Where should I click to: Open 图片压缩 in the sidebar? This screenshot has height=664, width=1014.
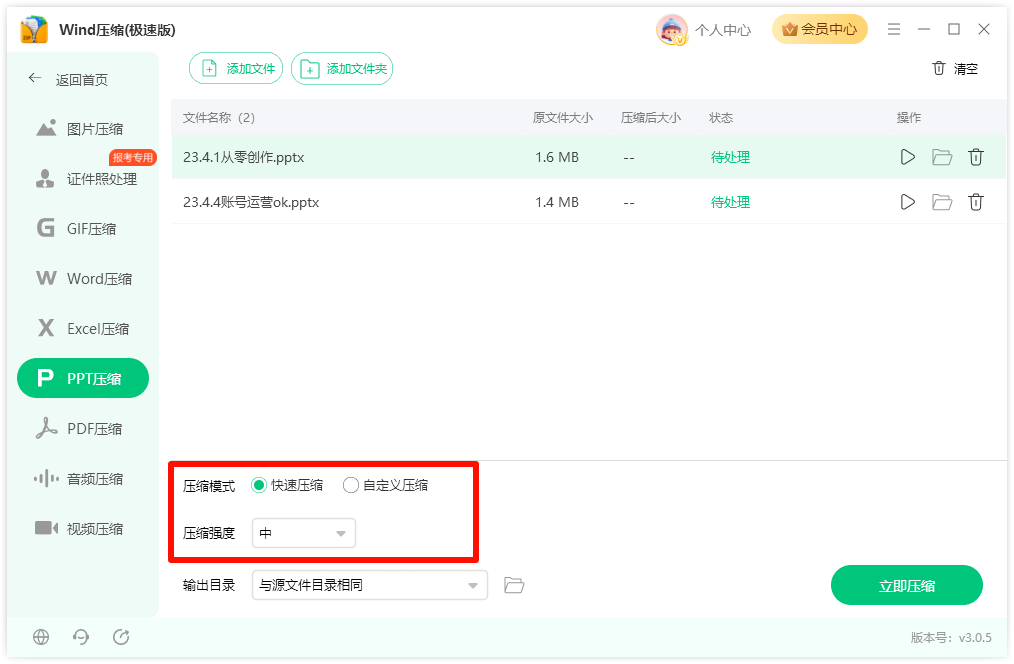(x=83, y=129)
